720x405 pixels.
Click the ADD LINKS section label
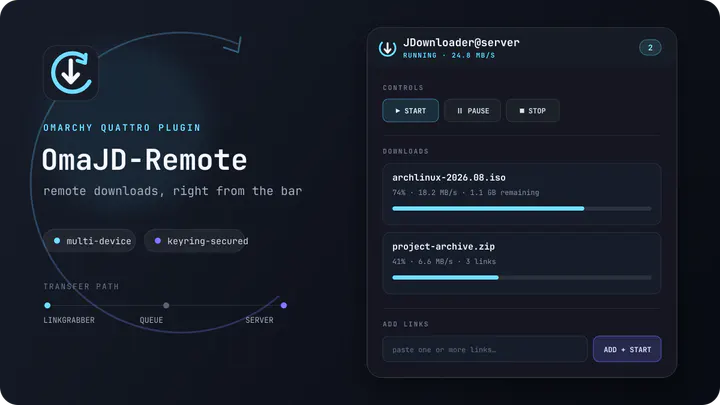[405, 324]
